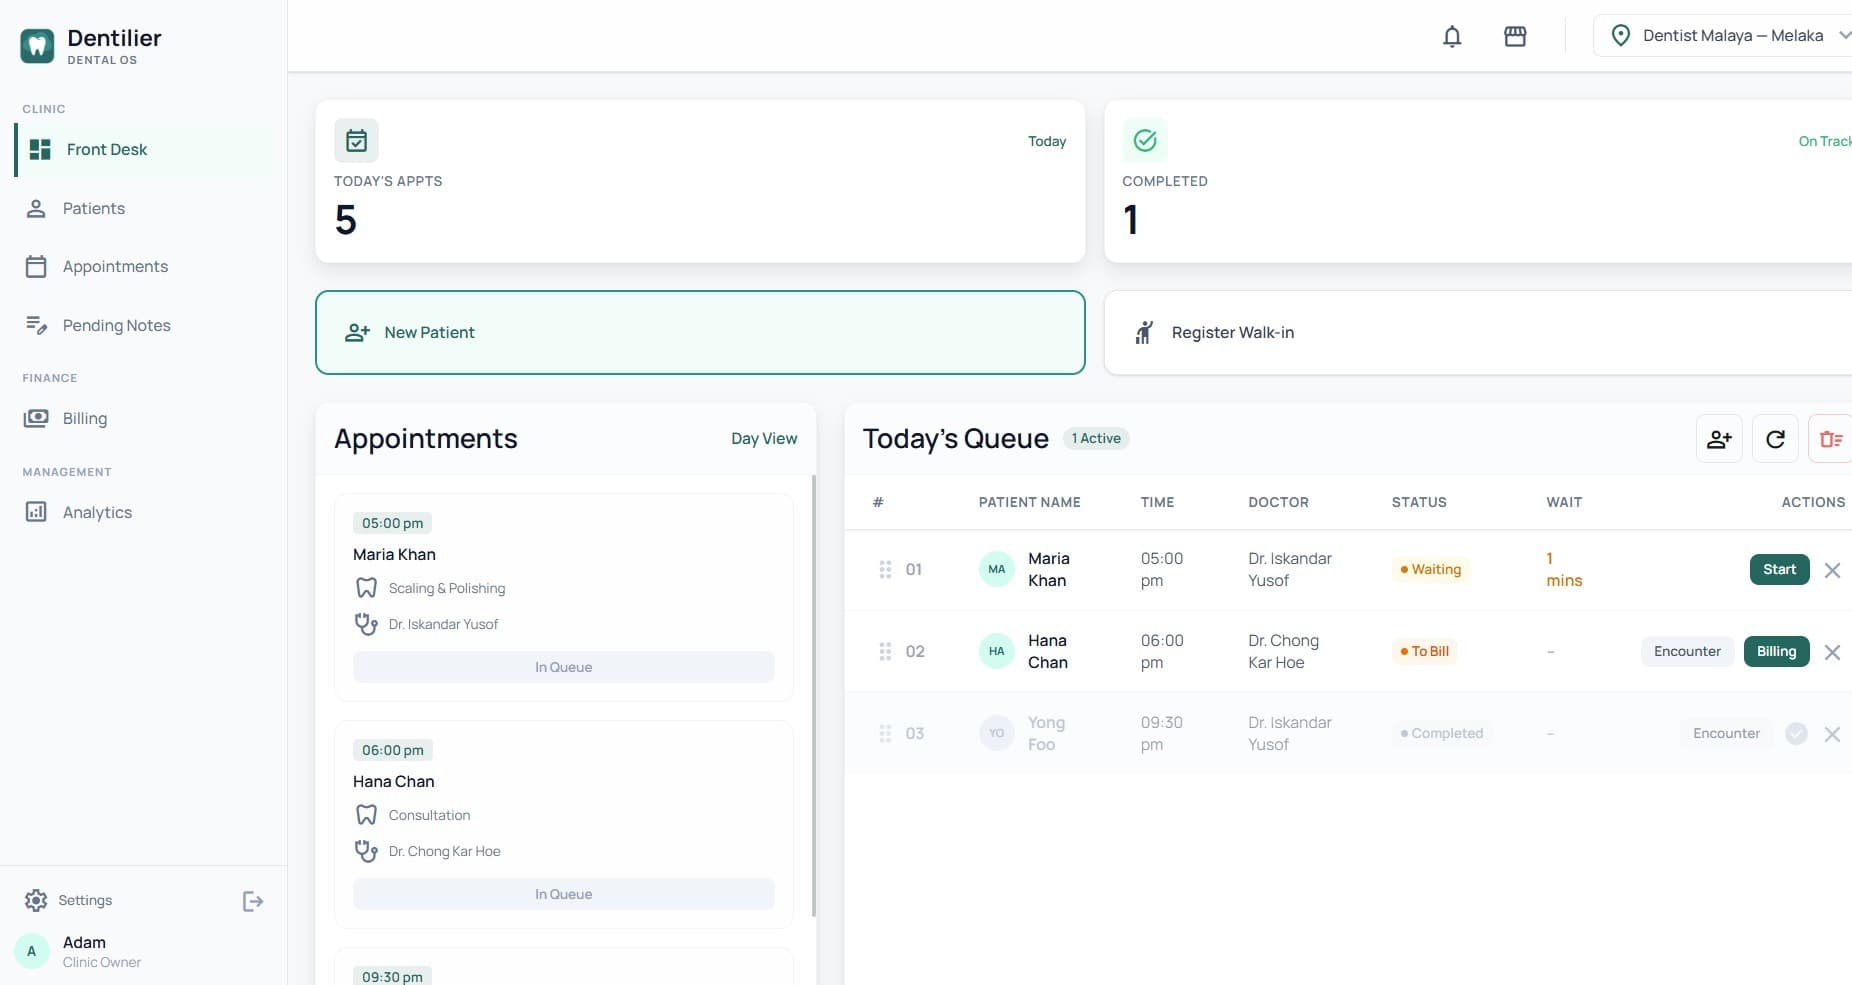Open Billing for Hana Chan's queue entry
The width and height of the screenshot is (1852, 985).
pyautogui.click(x=1776, y=651)
